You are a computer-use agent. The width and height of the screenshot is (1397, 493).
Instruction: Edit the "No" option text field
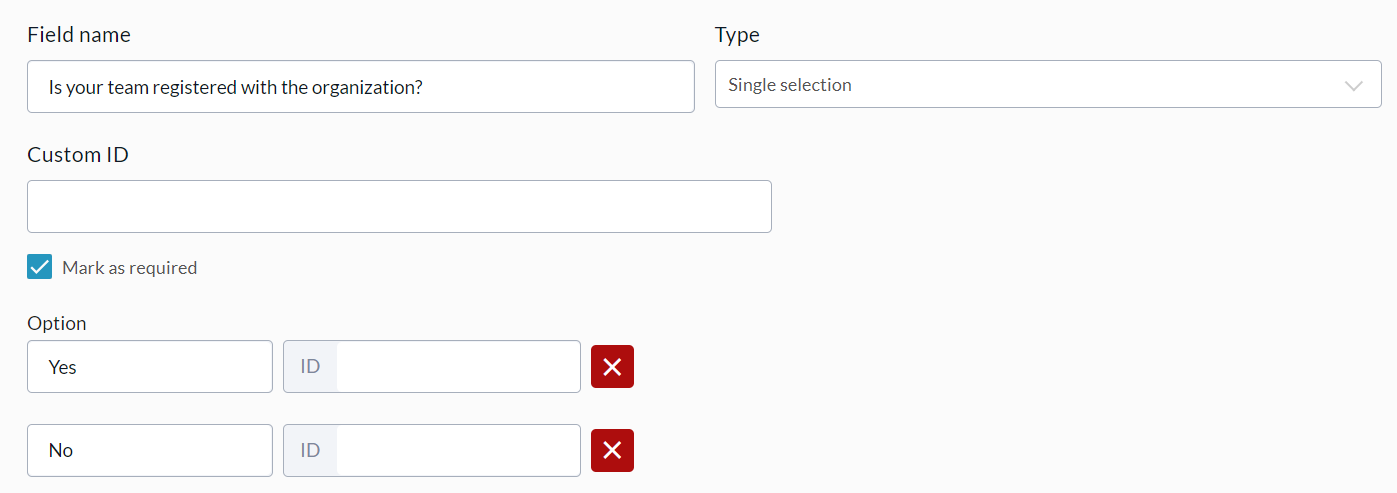click(x=150, y=450)
